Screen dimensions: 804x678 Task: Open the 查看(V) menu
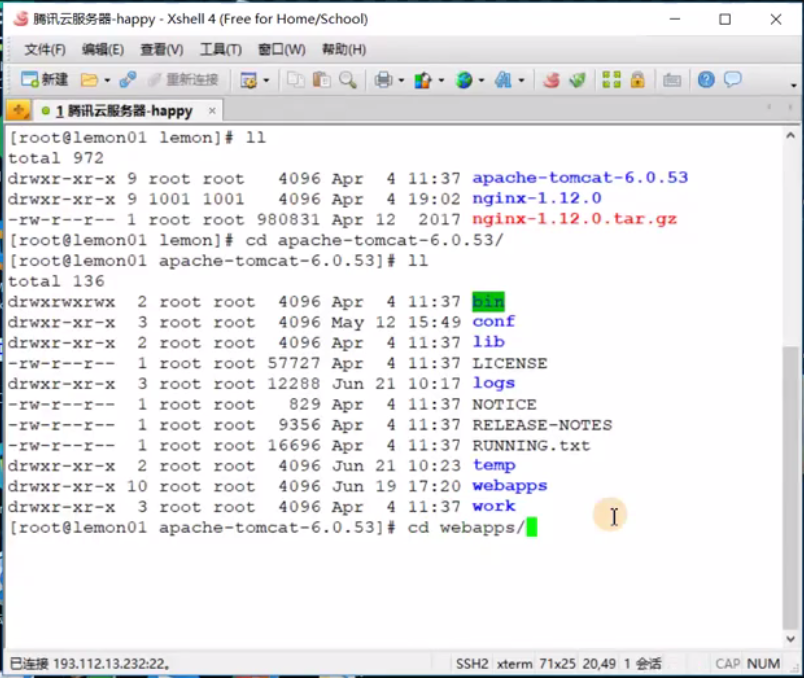[162, 50]
